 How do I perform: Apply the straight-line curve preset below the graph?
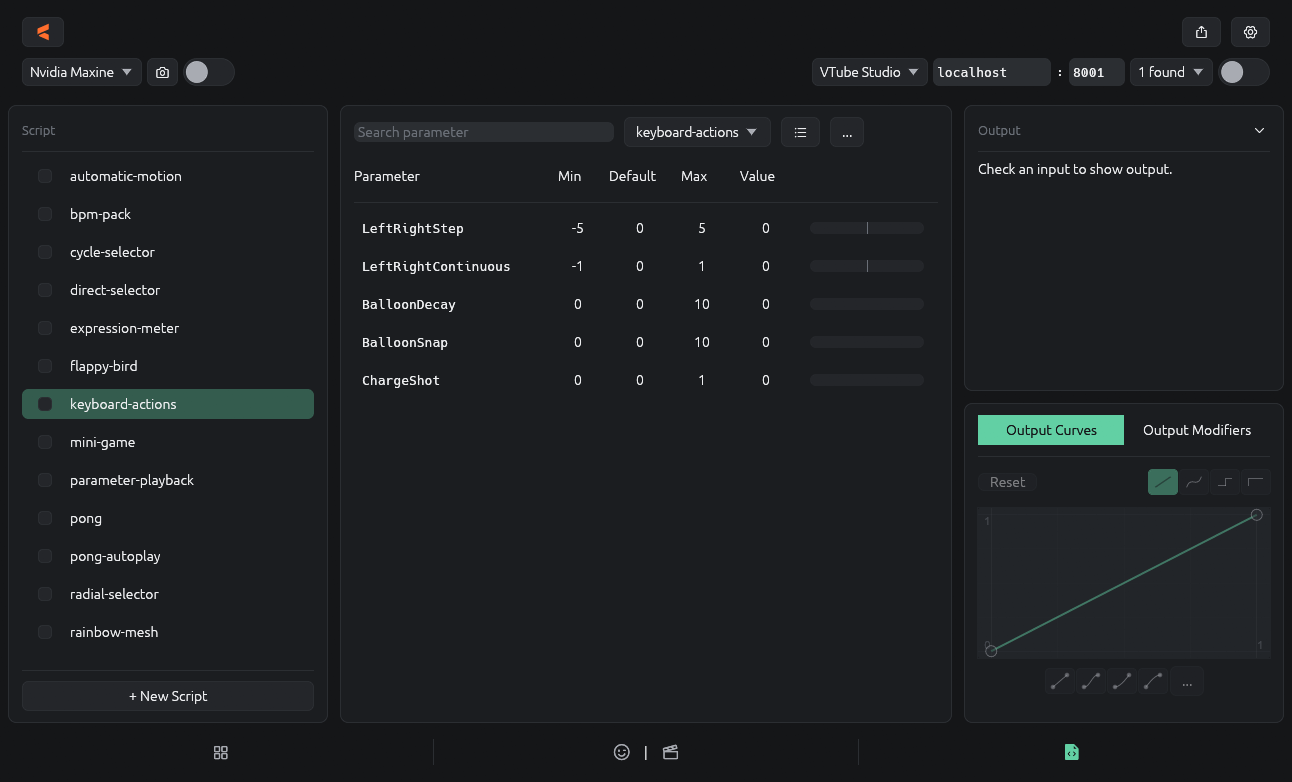coord(1059,681)
